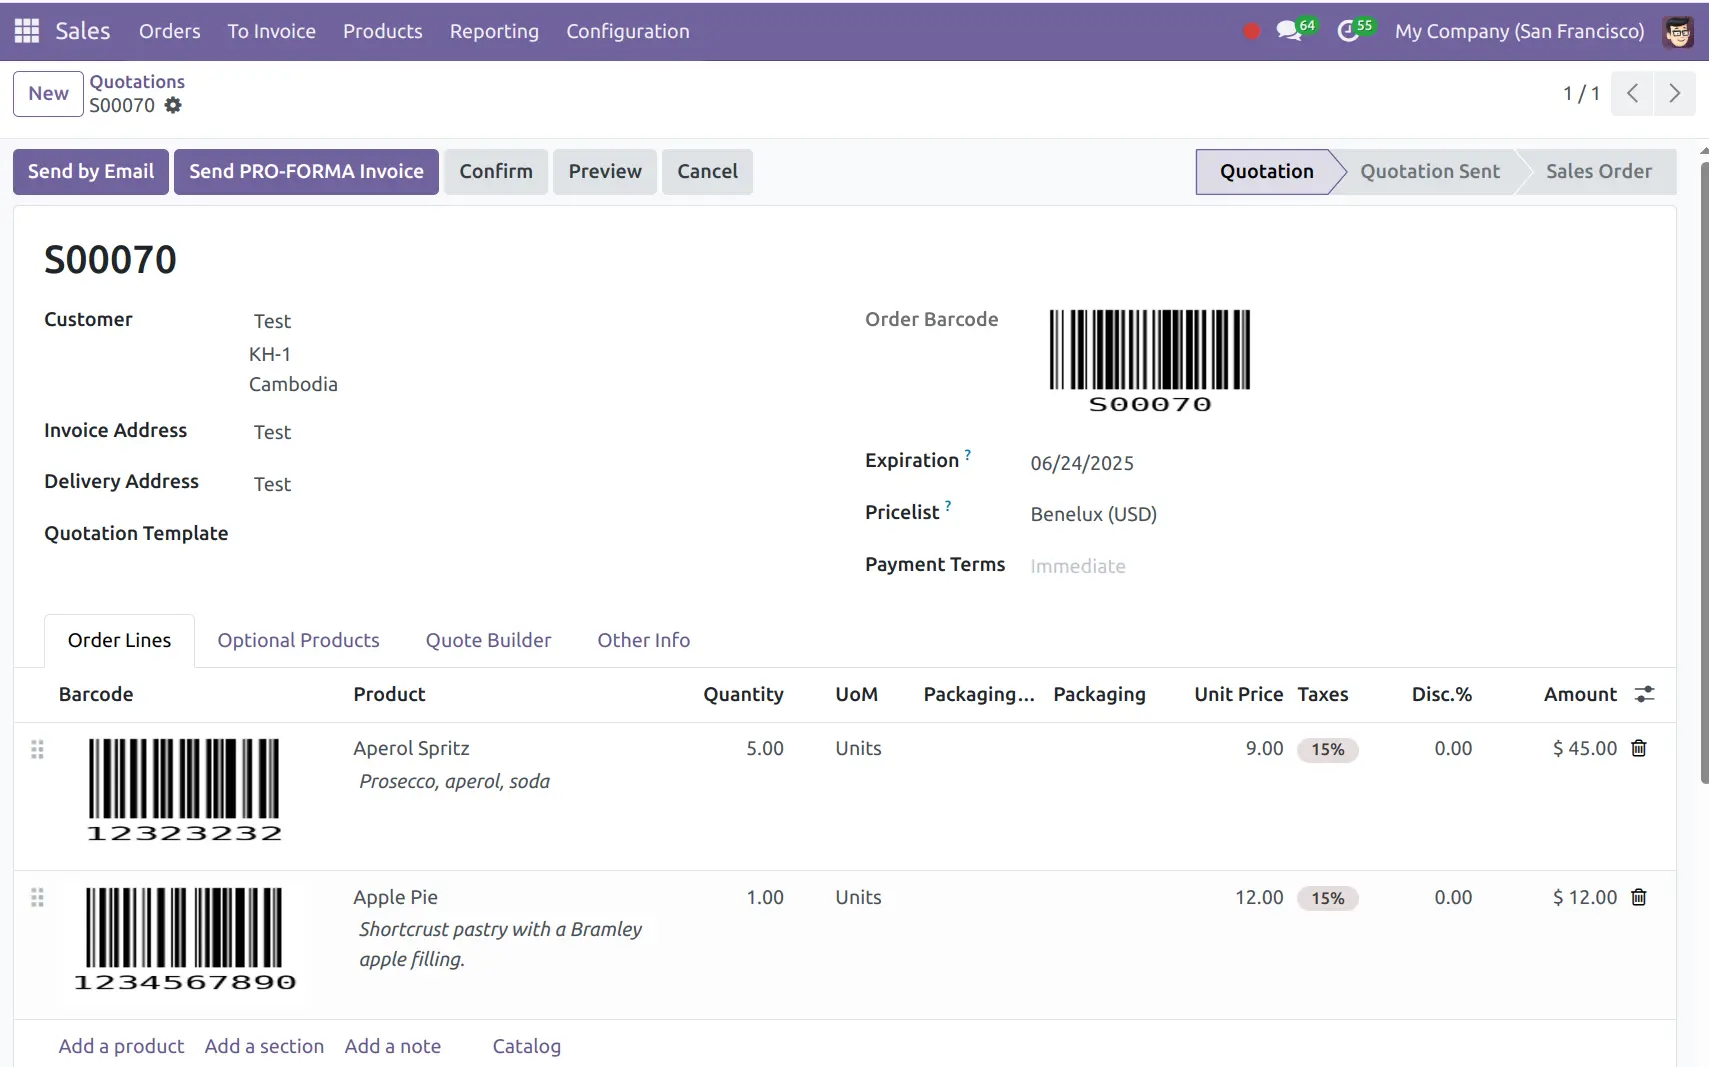Image resolution: width=1709 pixels, height=1067 pixels.
Task: Click the Apple Pie product cell
Action: pyautogui.click(x=395, y=897)
